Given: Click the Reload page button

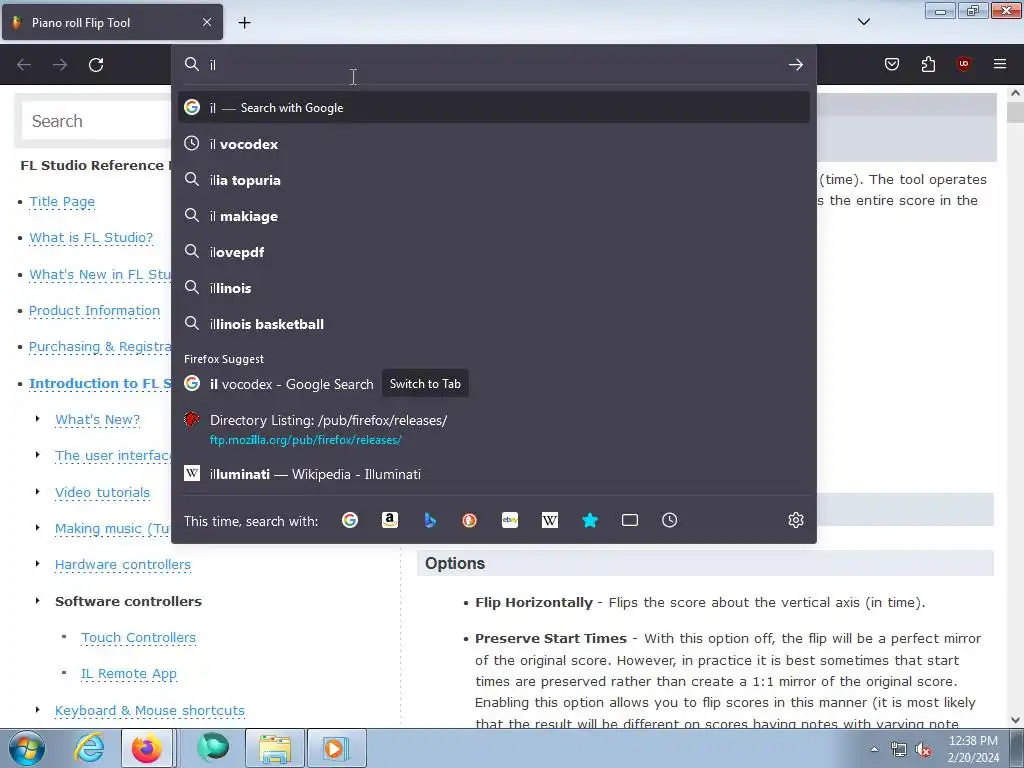Looking at the screenshot, I should 96,65.
